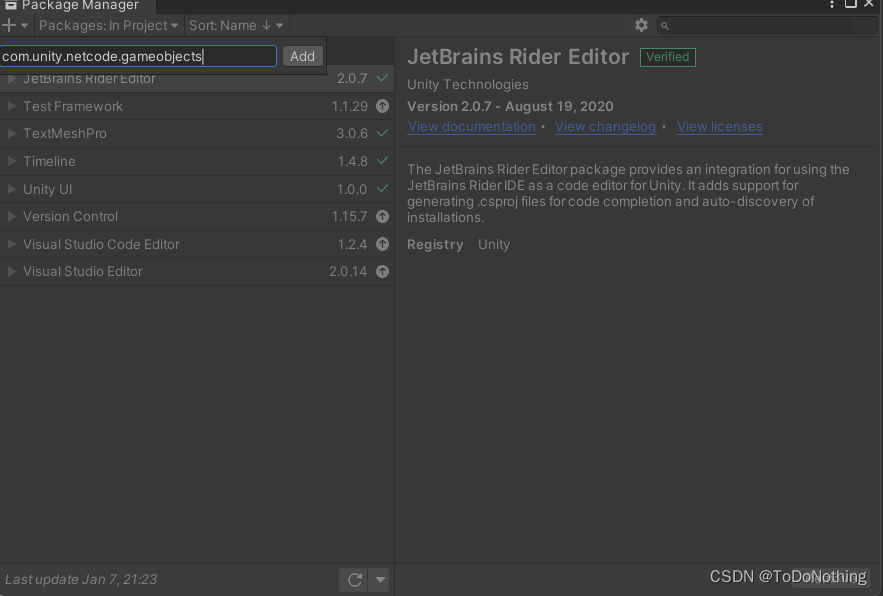Expand the TextMeshPro package
883x596 pixels.
[11, 134]
